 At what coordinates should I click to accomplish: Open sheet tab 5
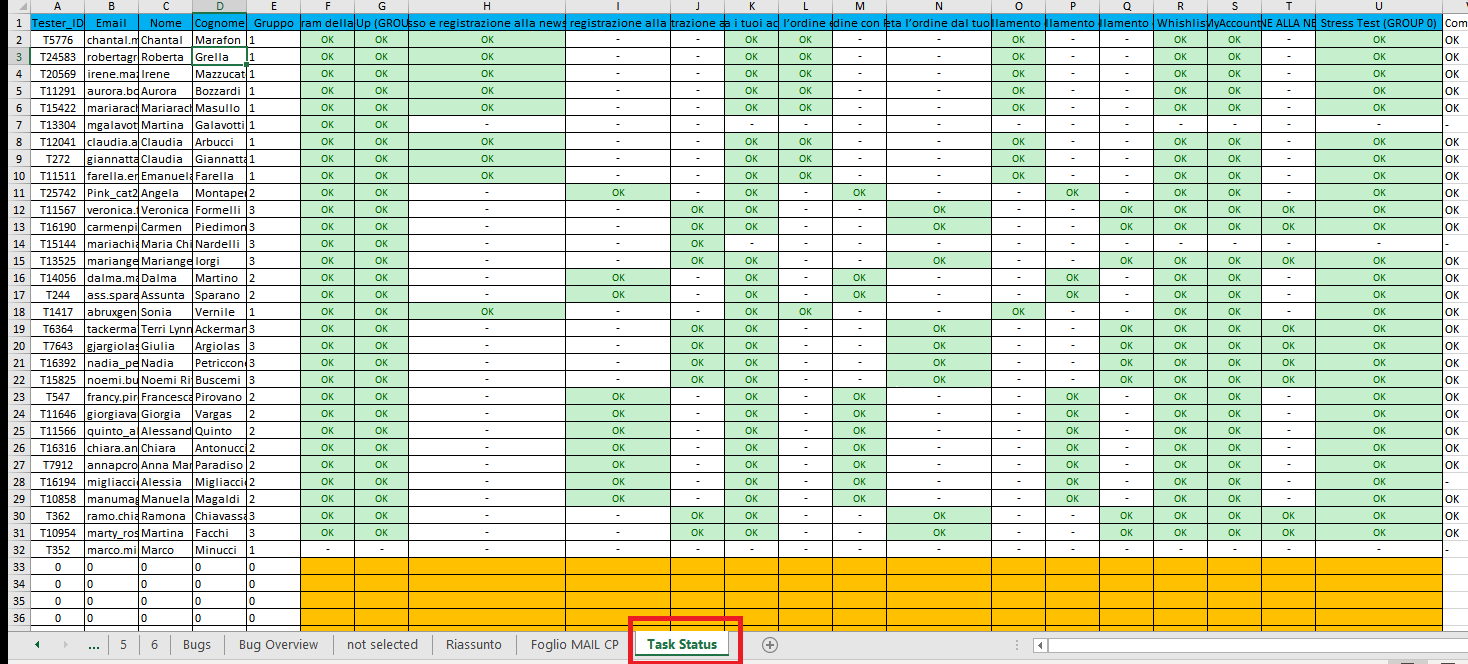click(x=123, y=645)
